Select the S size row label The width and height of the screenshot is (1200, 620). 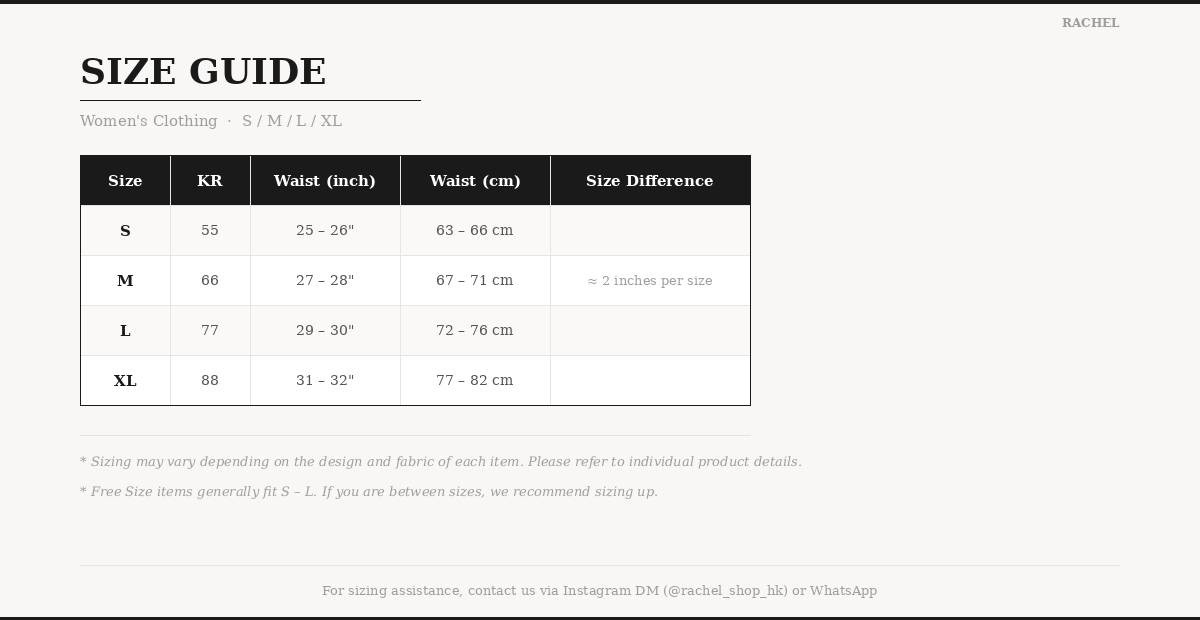125,231
